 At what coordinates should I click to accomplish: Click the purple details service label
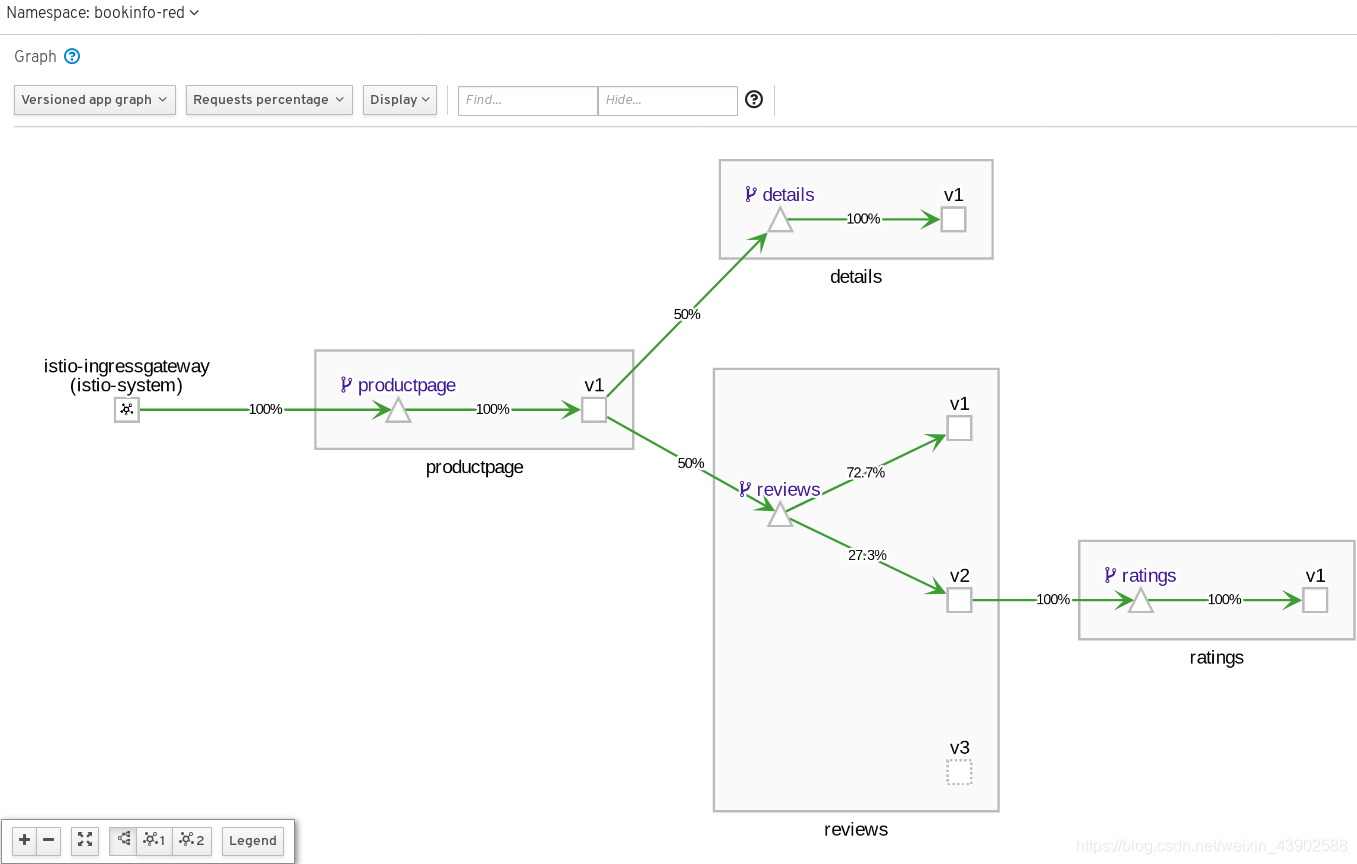(788, 195)
